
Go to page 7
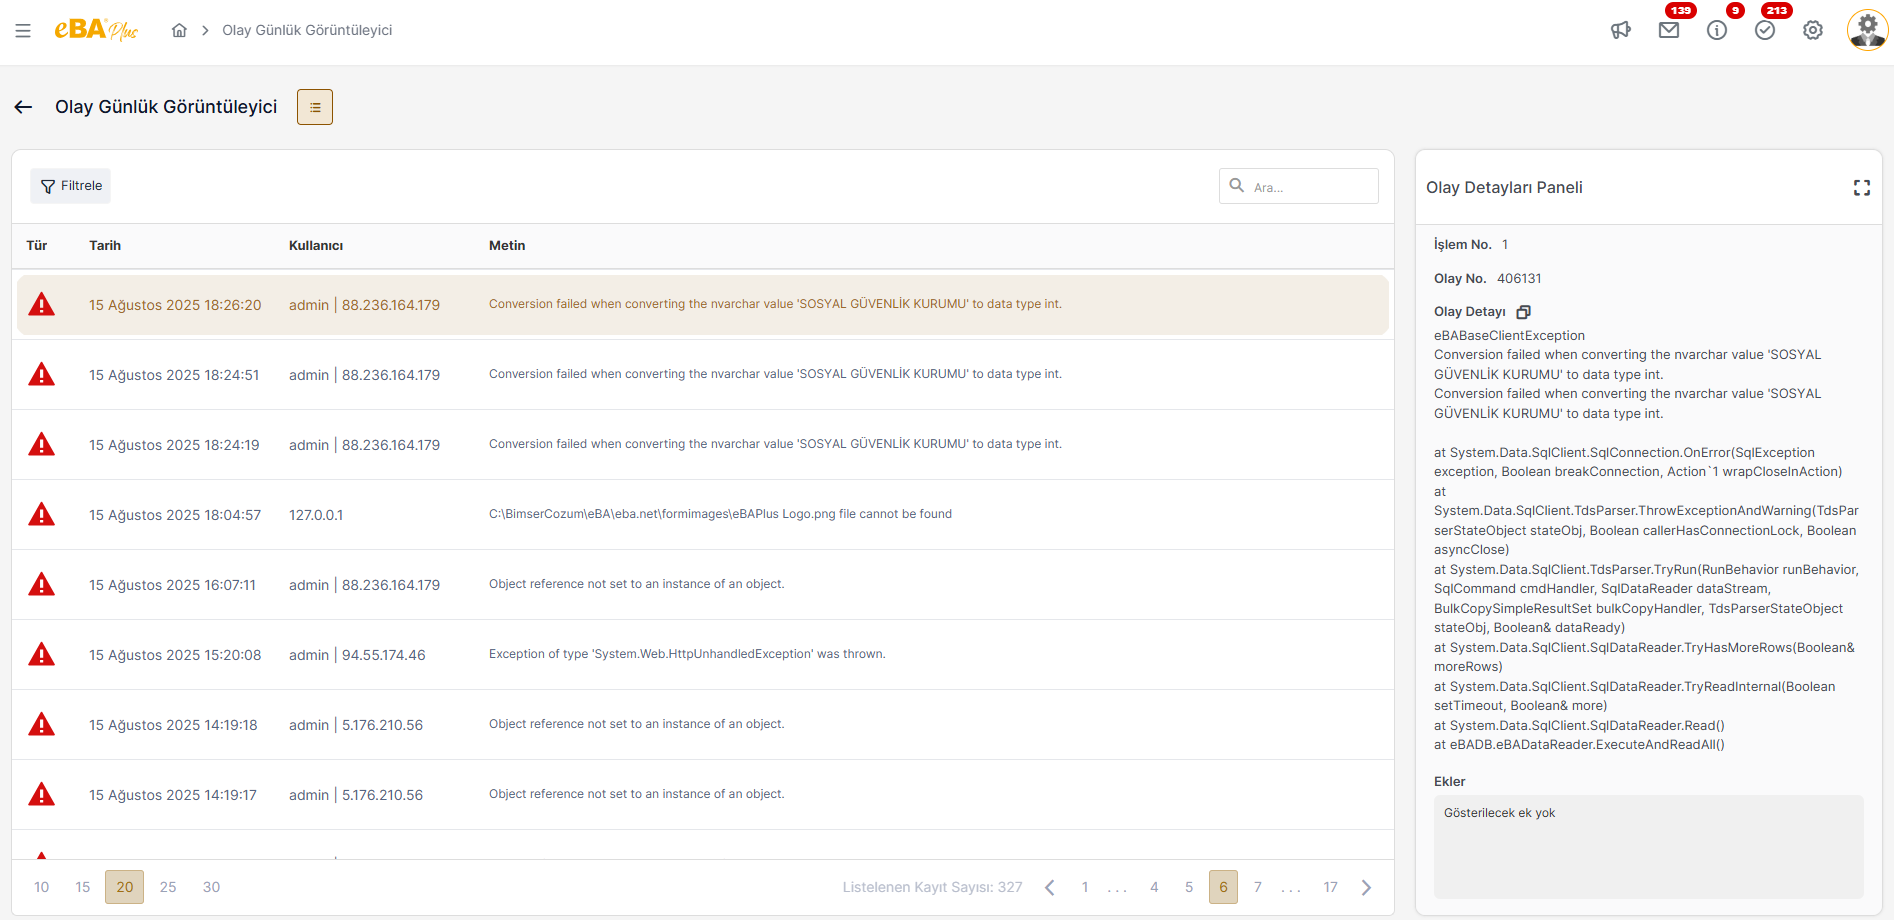pyautogui.click(x=1258, y=887)
